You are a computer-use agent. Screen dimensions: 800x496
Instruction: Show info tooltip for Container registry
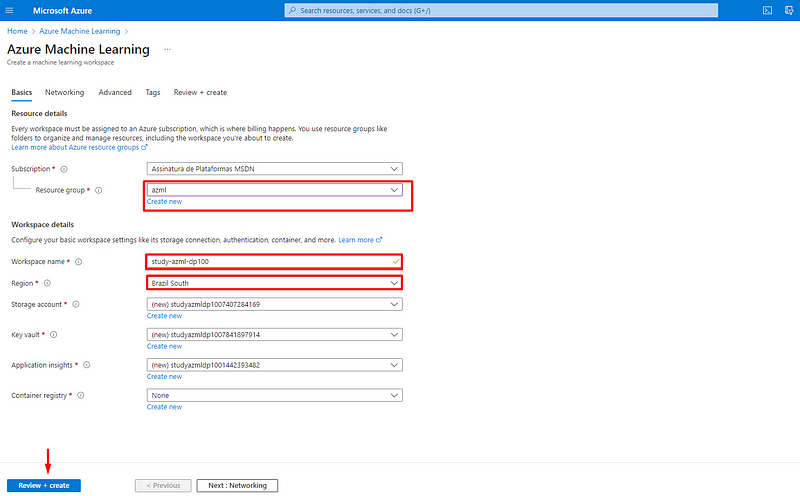coord(81,395)
